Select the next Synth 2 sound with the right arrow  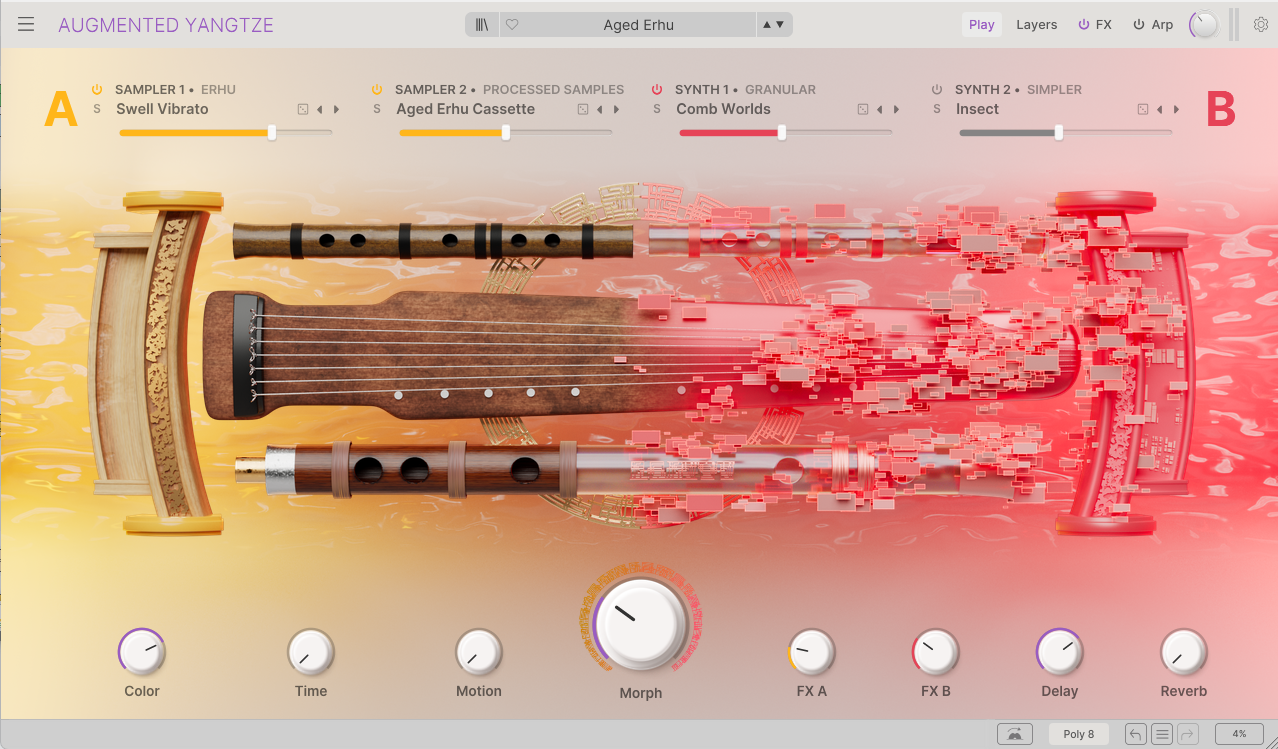[x=1177, y=109]
